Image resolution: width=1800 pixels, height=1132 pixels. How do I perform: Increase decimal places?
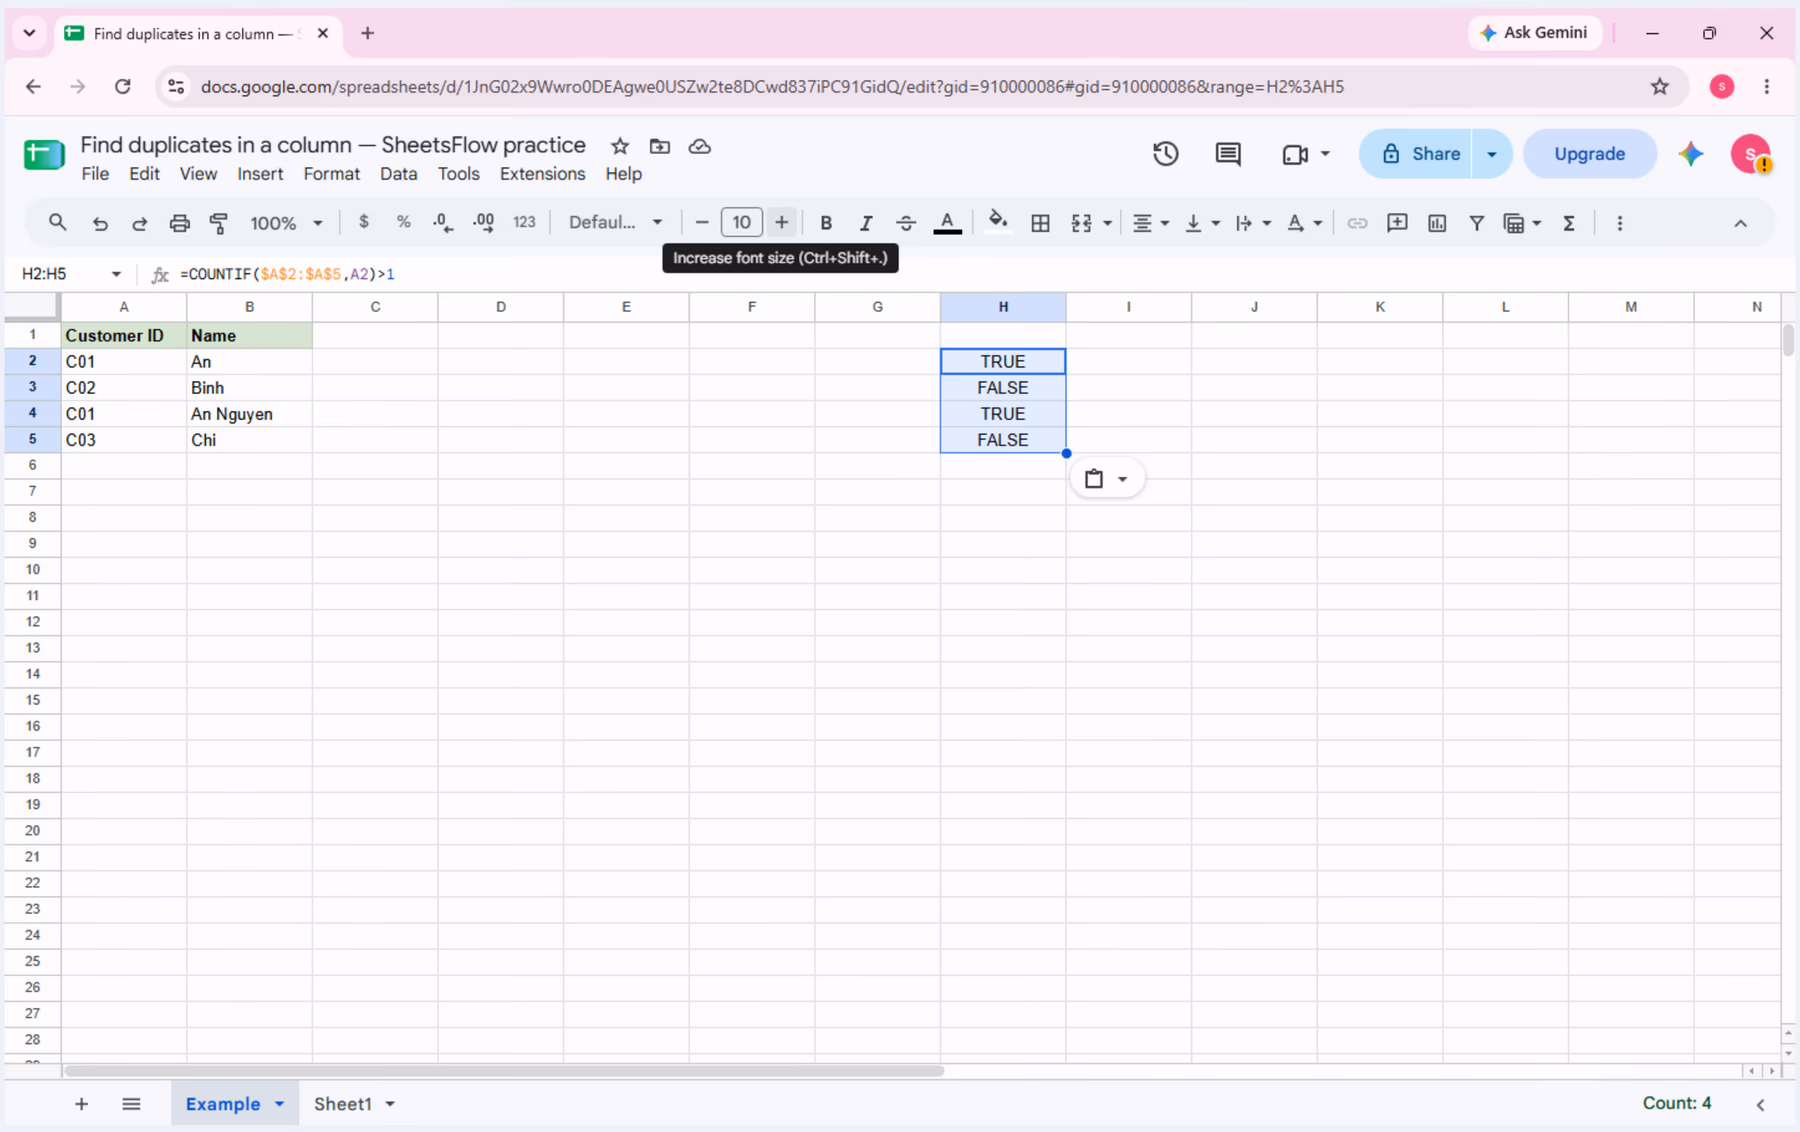[483, 223]
